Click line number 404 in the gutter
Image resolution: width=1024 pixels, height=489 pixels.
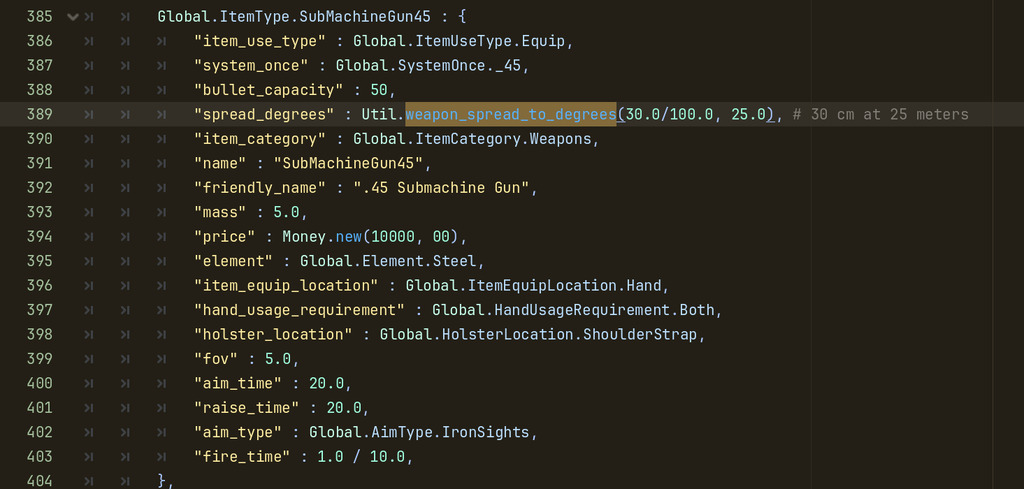[39, 481]
